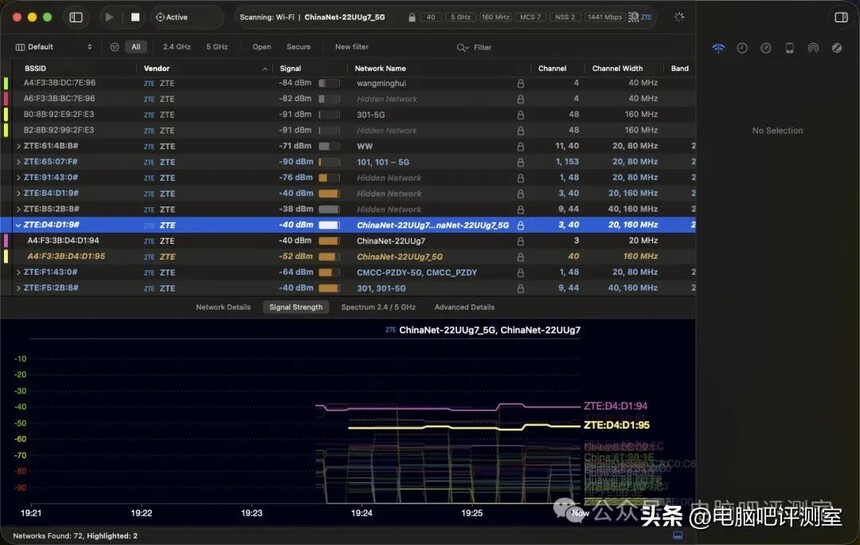Click ZTE vendor logo in ZTE:61:4B:B# row

click(x=149, y=146)
